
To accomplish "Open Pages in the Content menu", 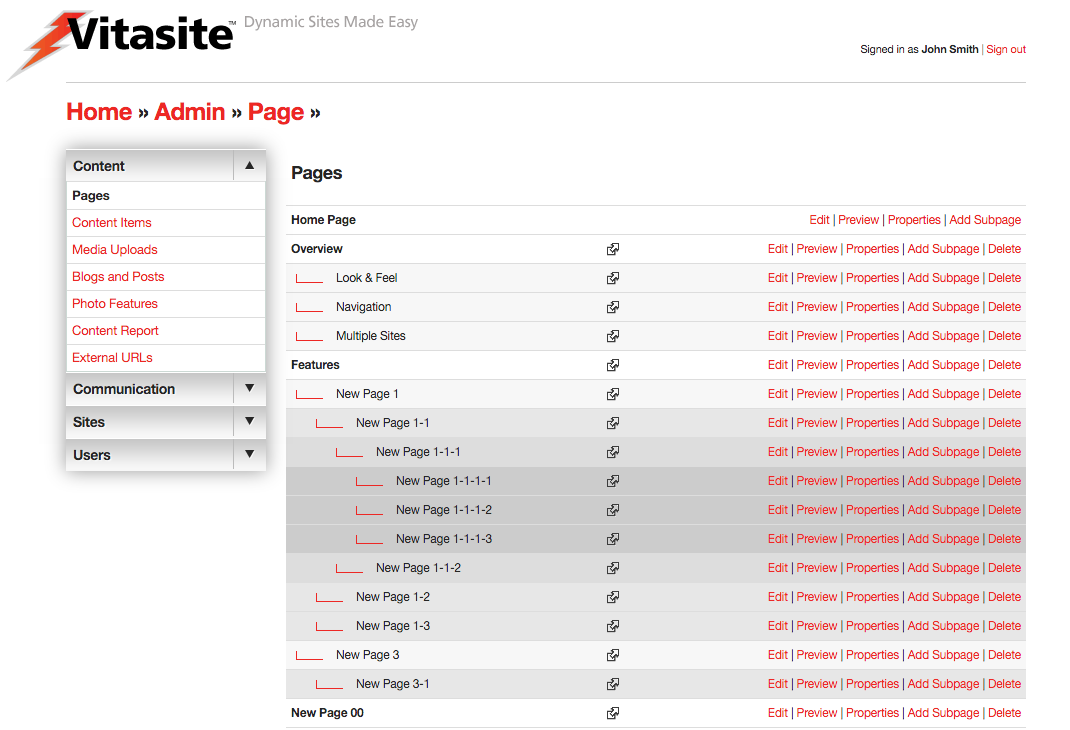I will coord(91,196).
